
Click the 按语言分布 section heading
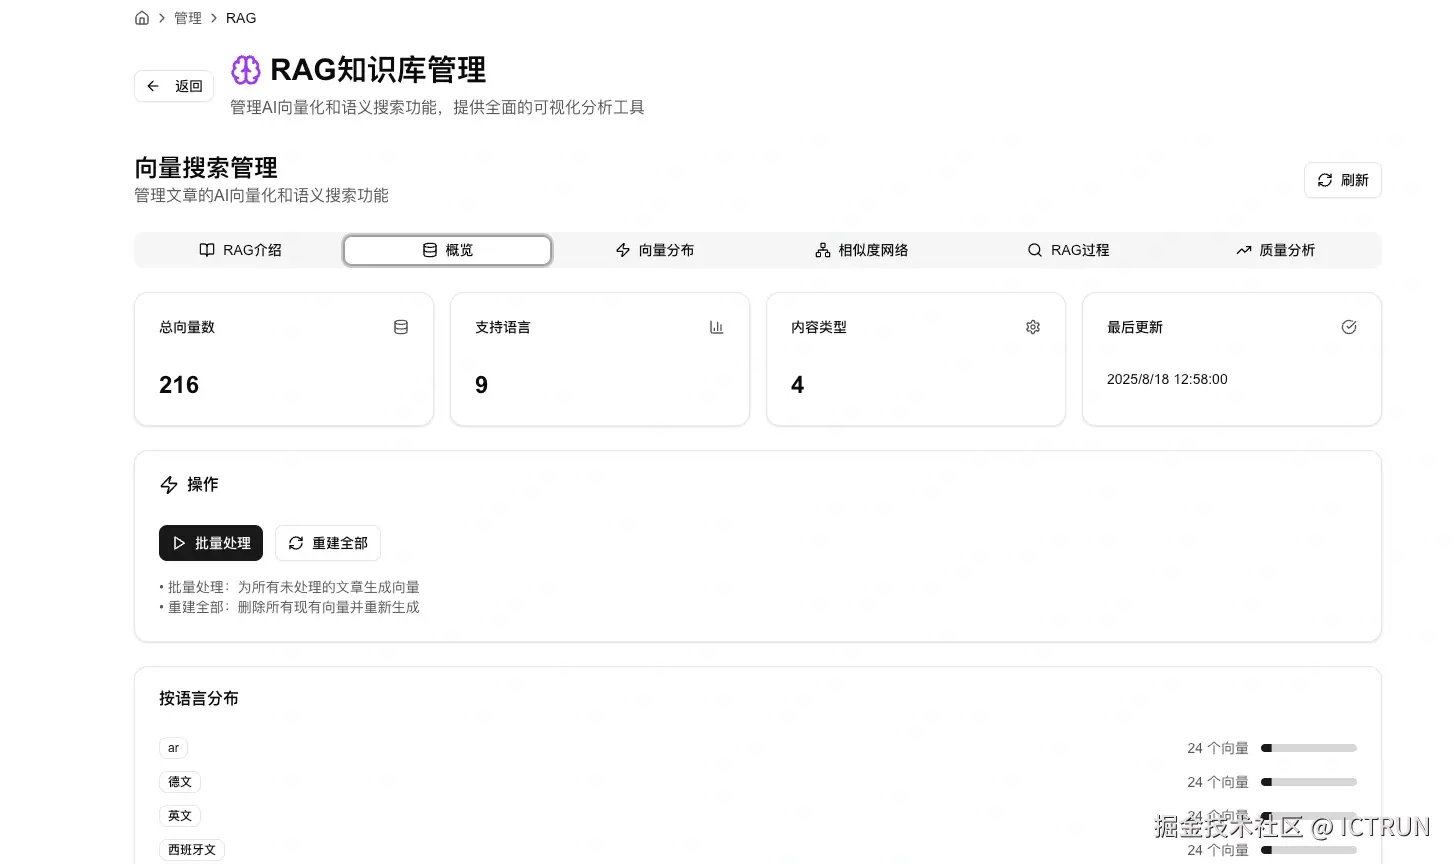point(199,698)
